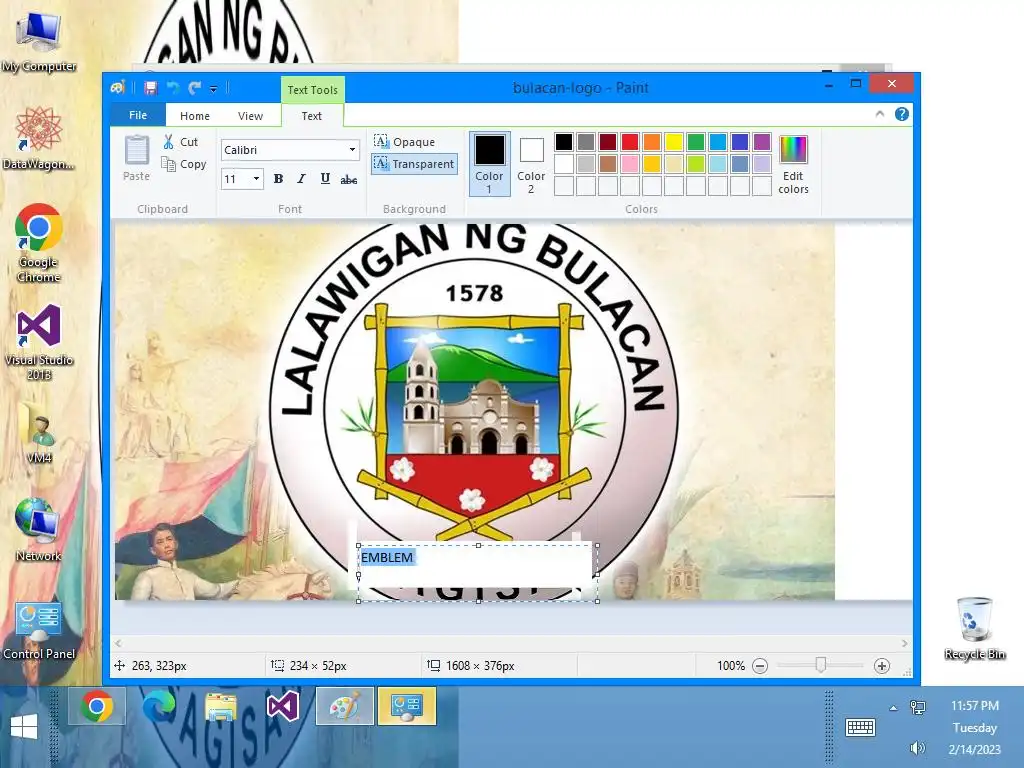Open the Recycle Bin
Viewport: 1024px width, 768px height.
(974, 628)
